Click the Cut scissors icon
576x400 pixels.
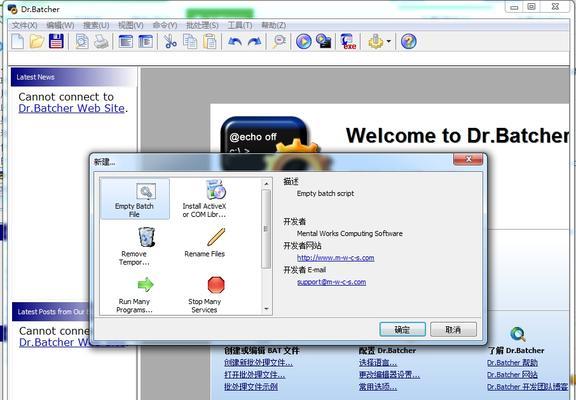tap(170, 41)
